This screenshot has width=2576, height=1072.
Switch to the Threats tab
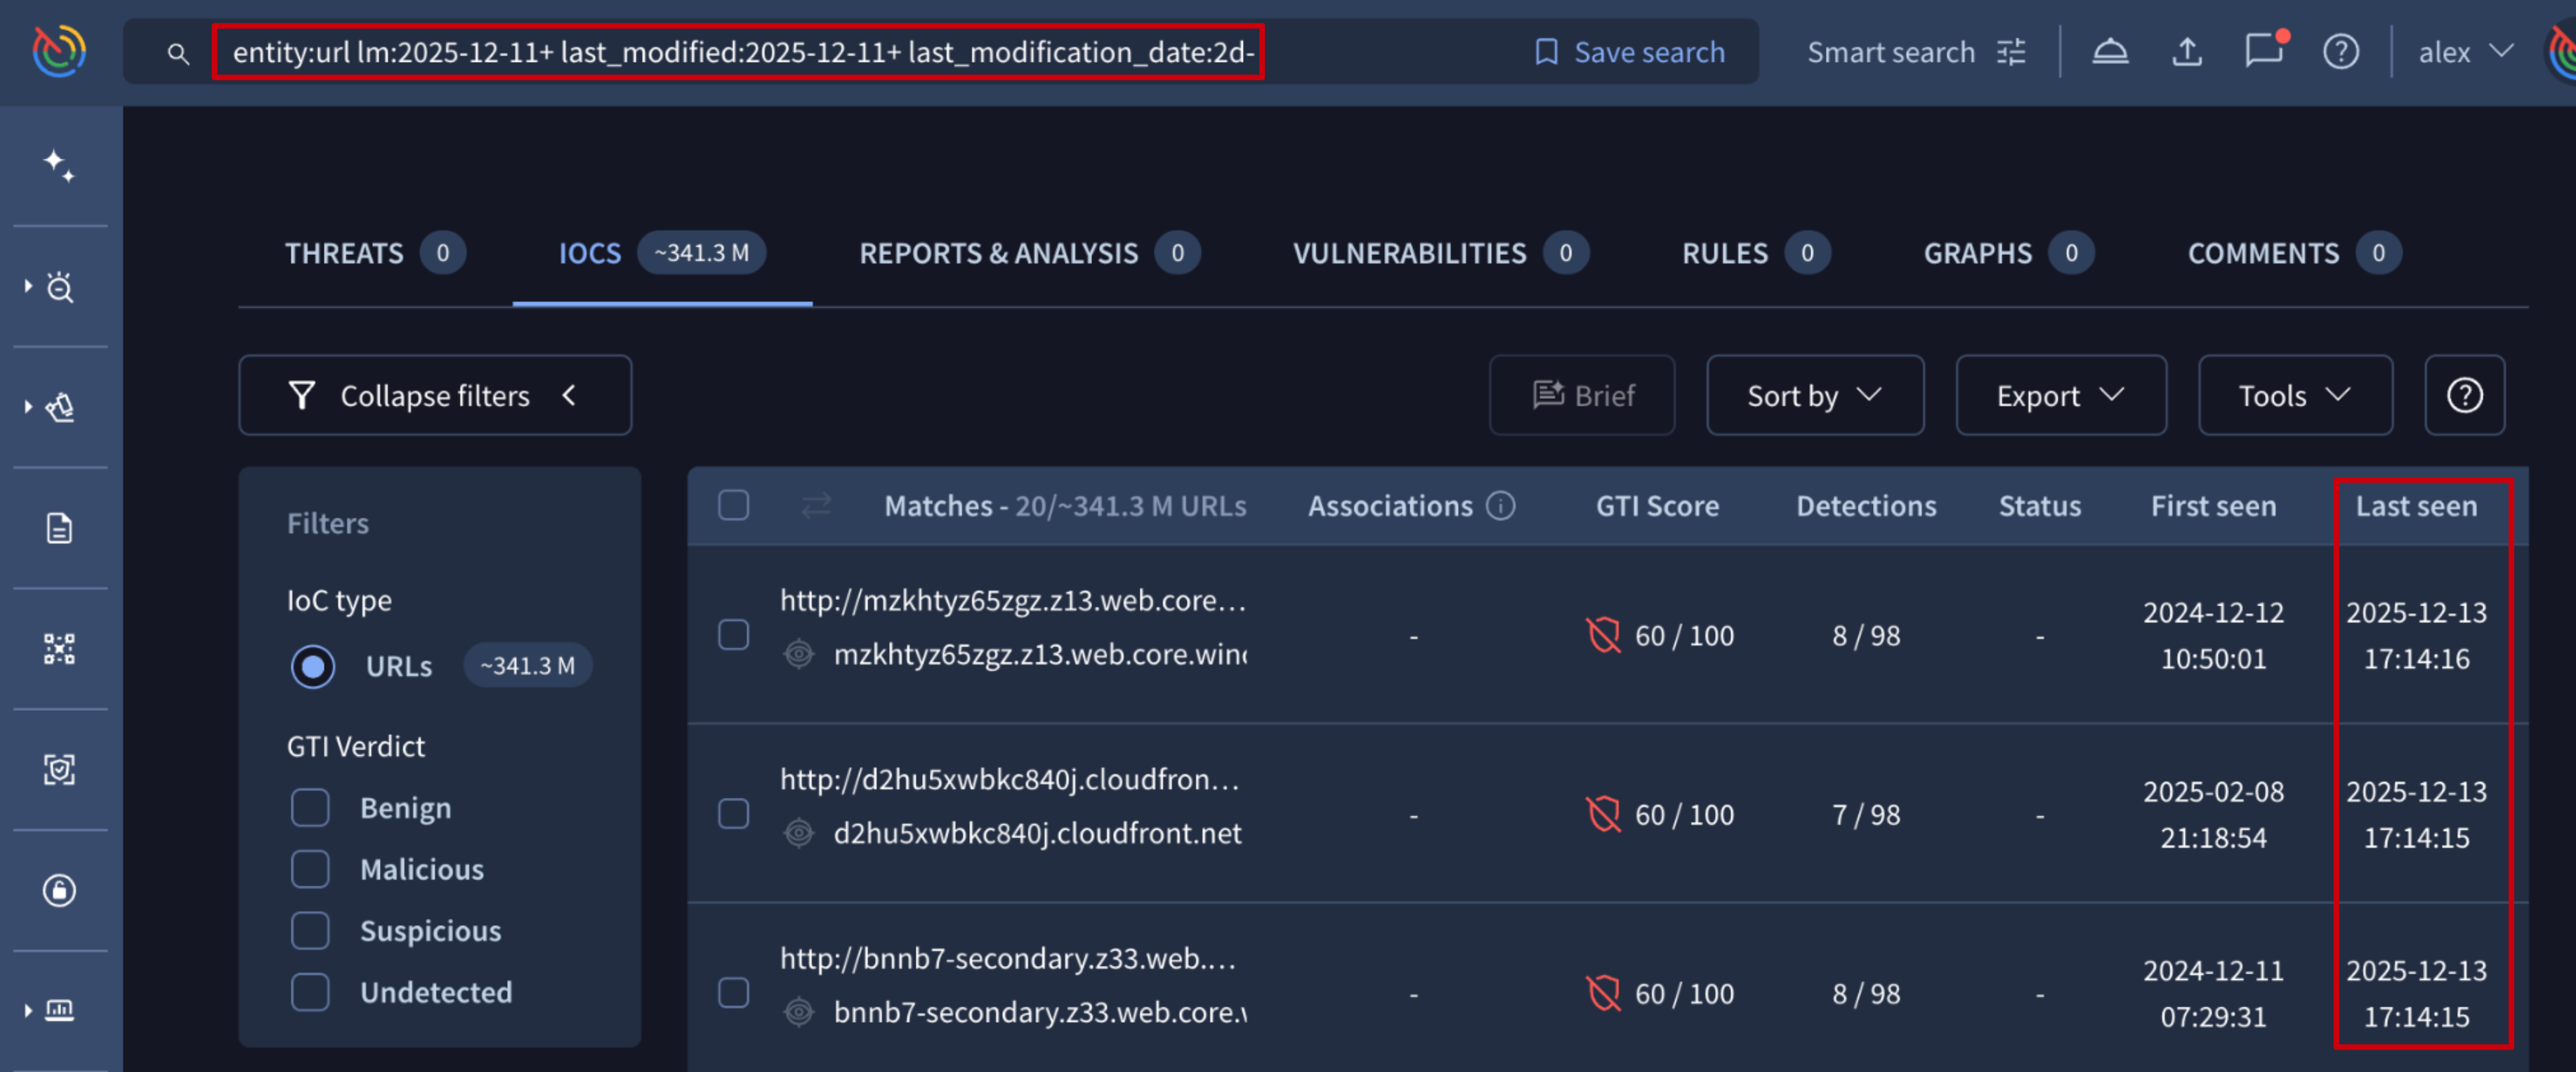[345, 254]
